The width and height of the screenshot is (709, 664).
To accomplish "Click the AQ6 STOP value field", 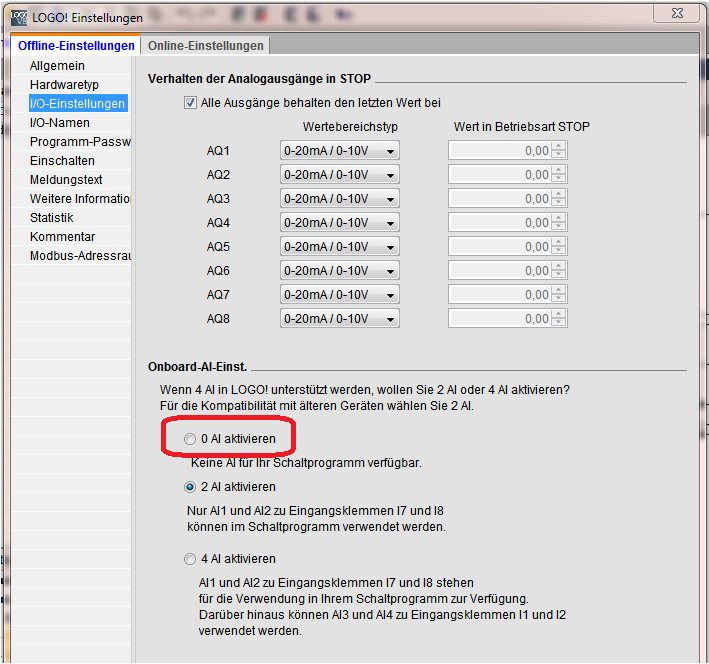I will pyautogui.click(x=500, y=270).
